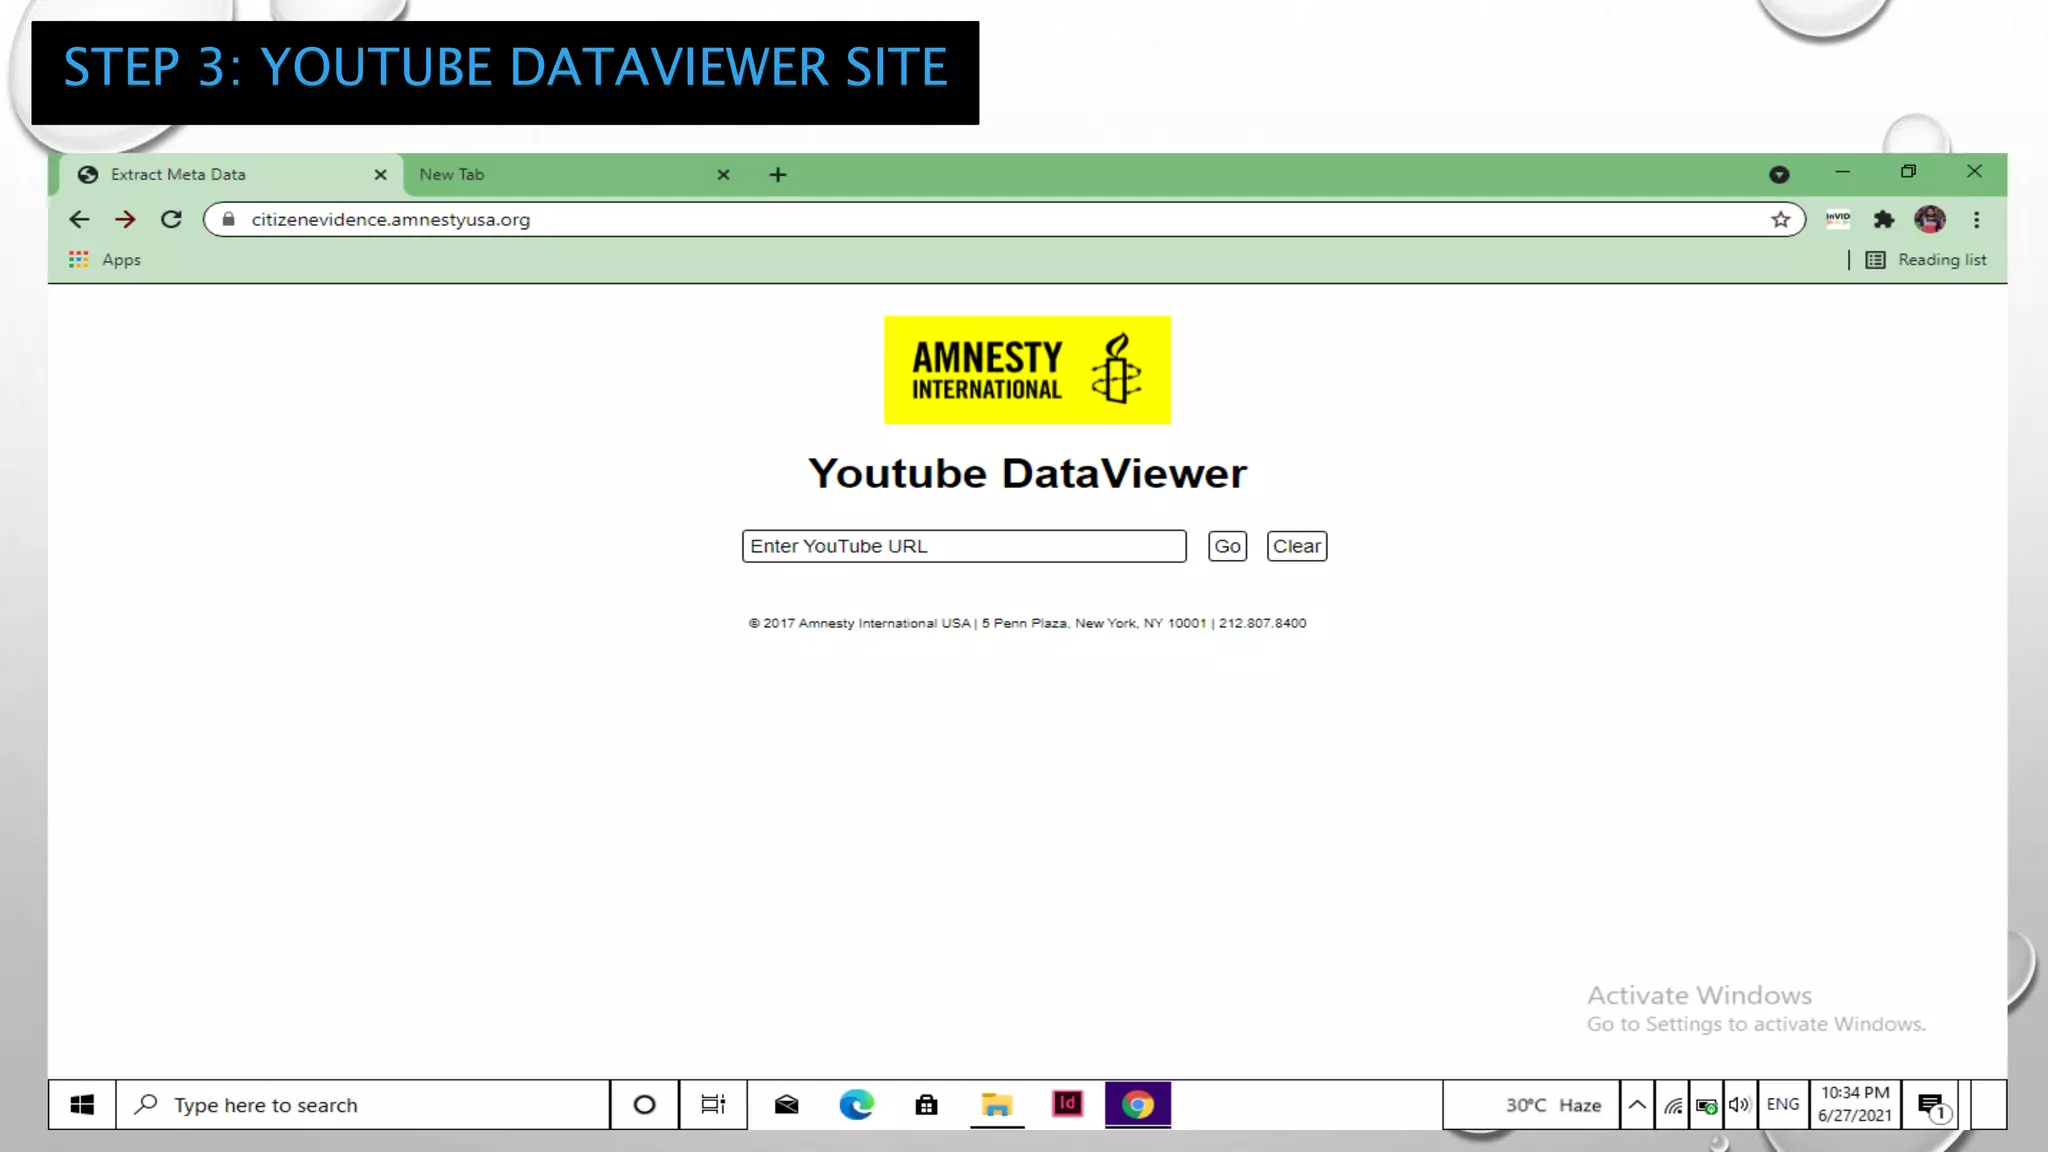
Task: Click the Enter YouTube URL field
Action: 963,547
